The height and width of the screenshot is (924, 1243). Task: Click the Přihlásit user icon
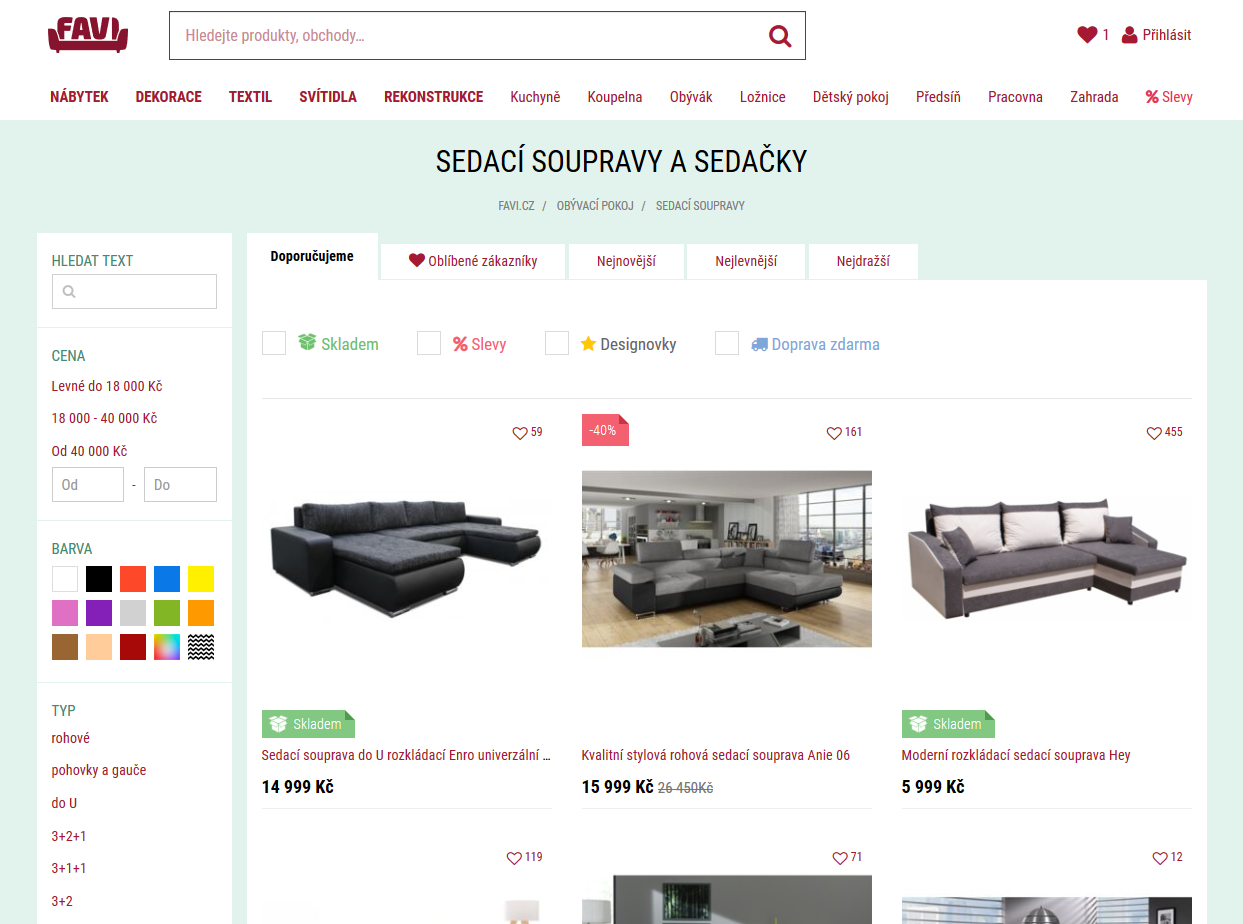coord(1130,35)
